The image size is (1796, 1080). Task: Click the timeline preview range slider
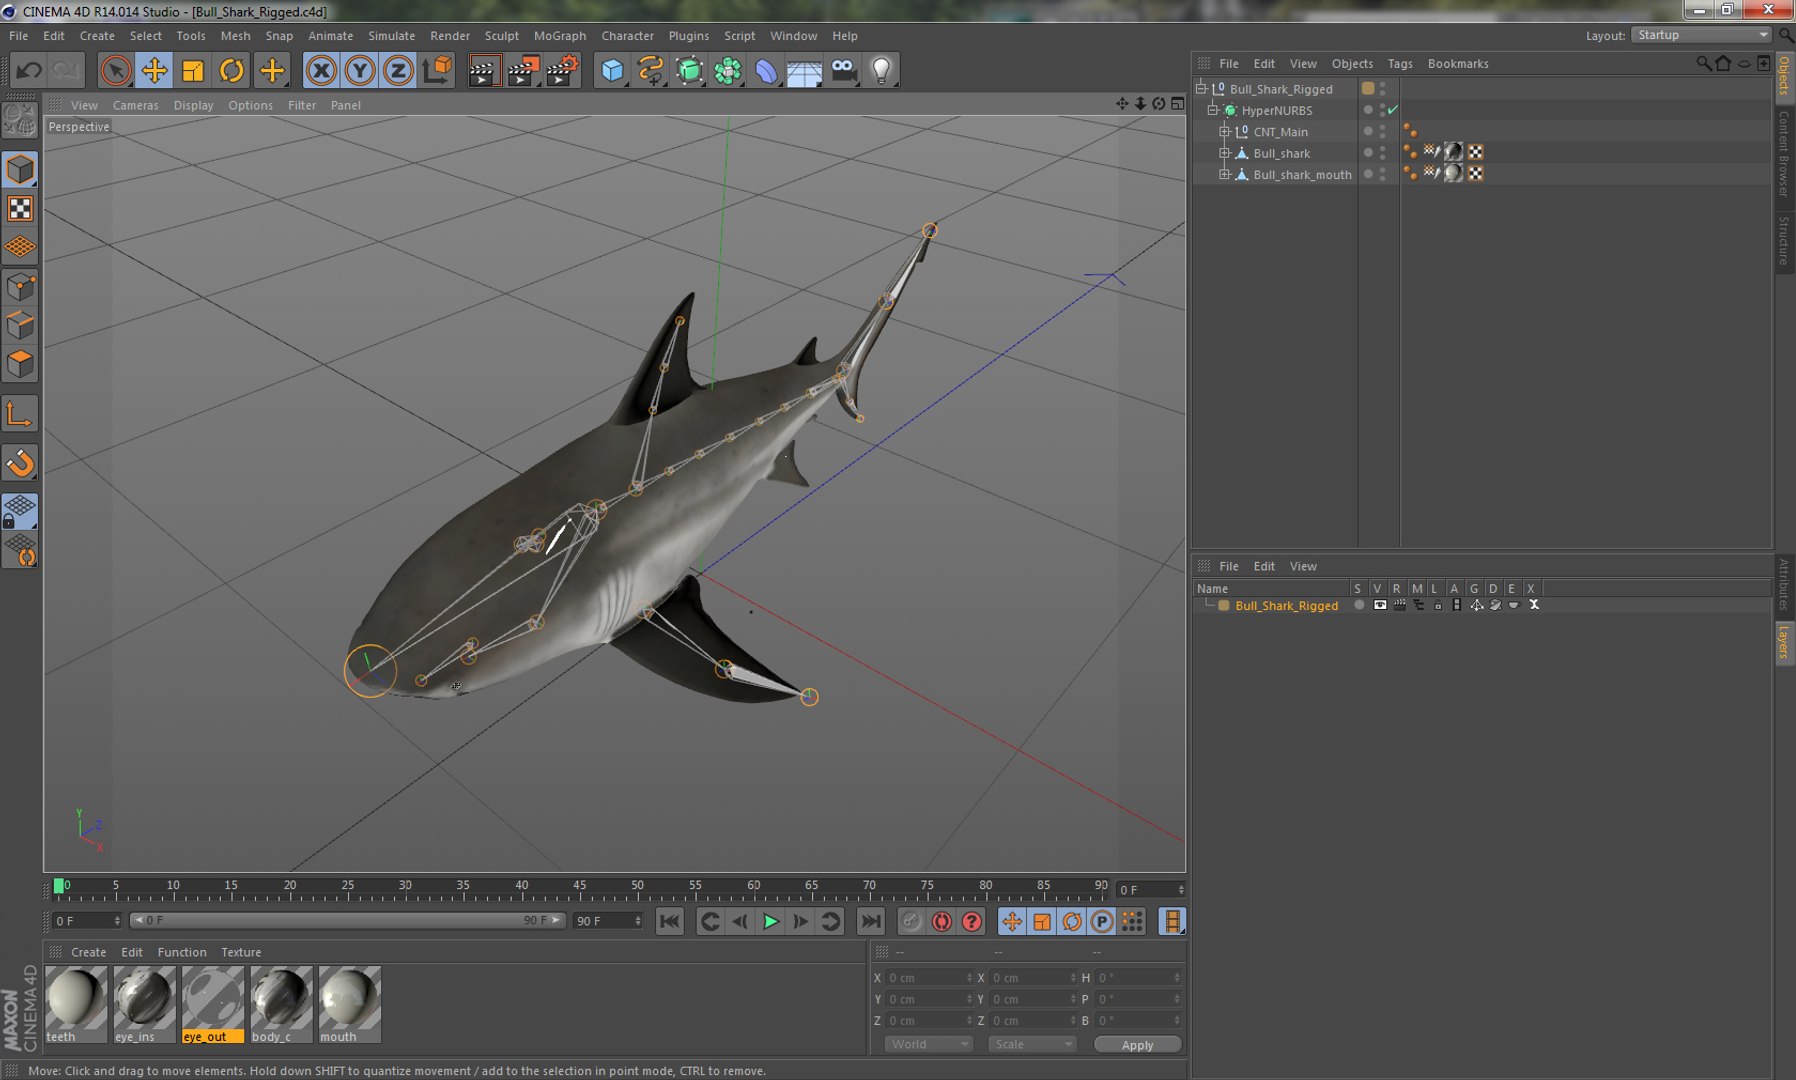[x=348, y=920]
